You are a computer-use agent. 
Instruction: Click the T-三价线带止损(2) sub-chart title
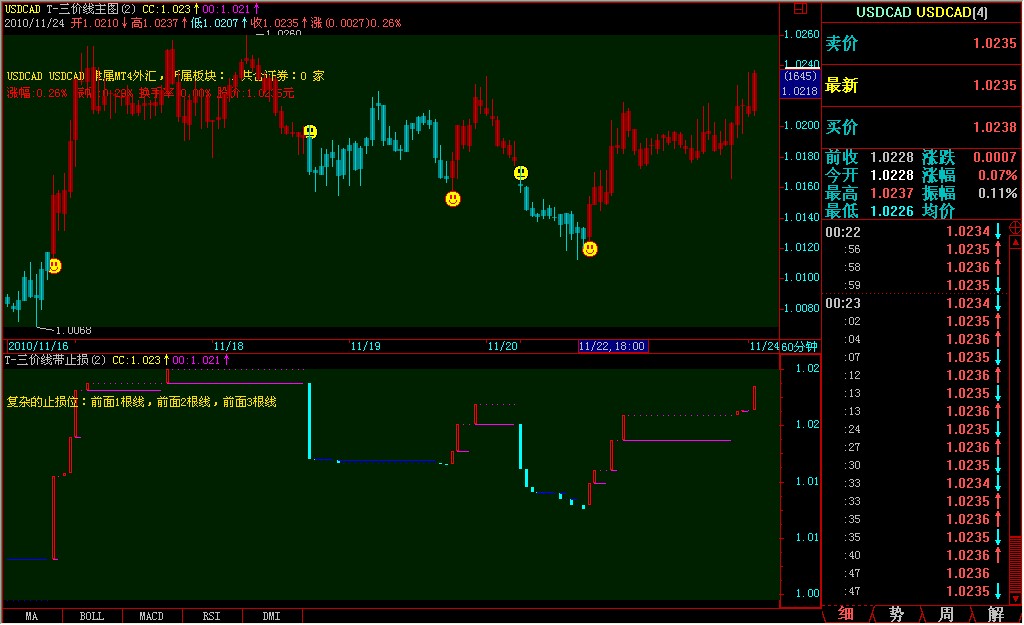55,361
